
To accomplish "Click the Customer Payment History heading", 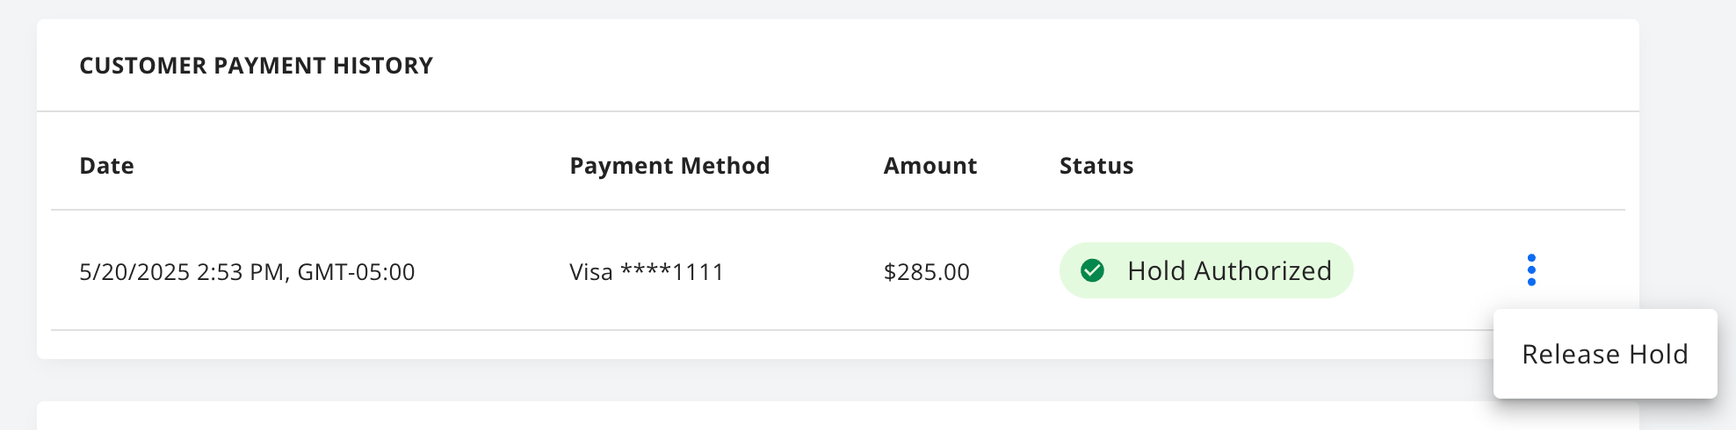I will (x=256, y=66).
